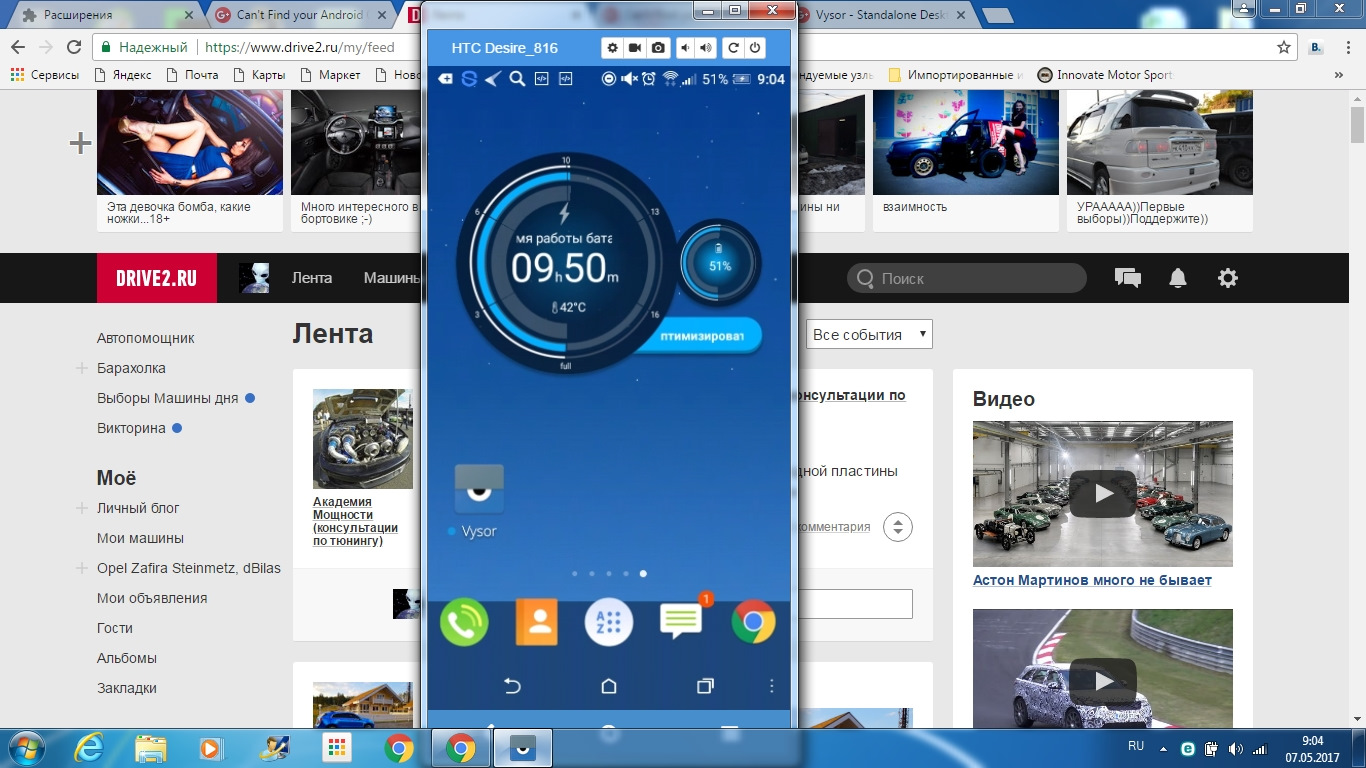Rotate the device screen in Vysor
This screenshot has width=1366, height=768.
tap(733, 48)
